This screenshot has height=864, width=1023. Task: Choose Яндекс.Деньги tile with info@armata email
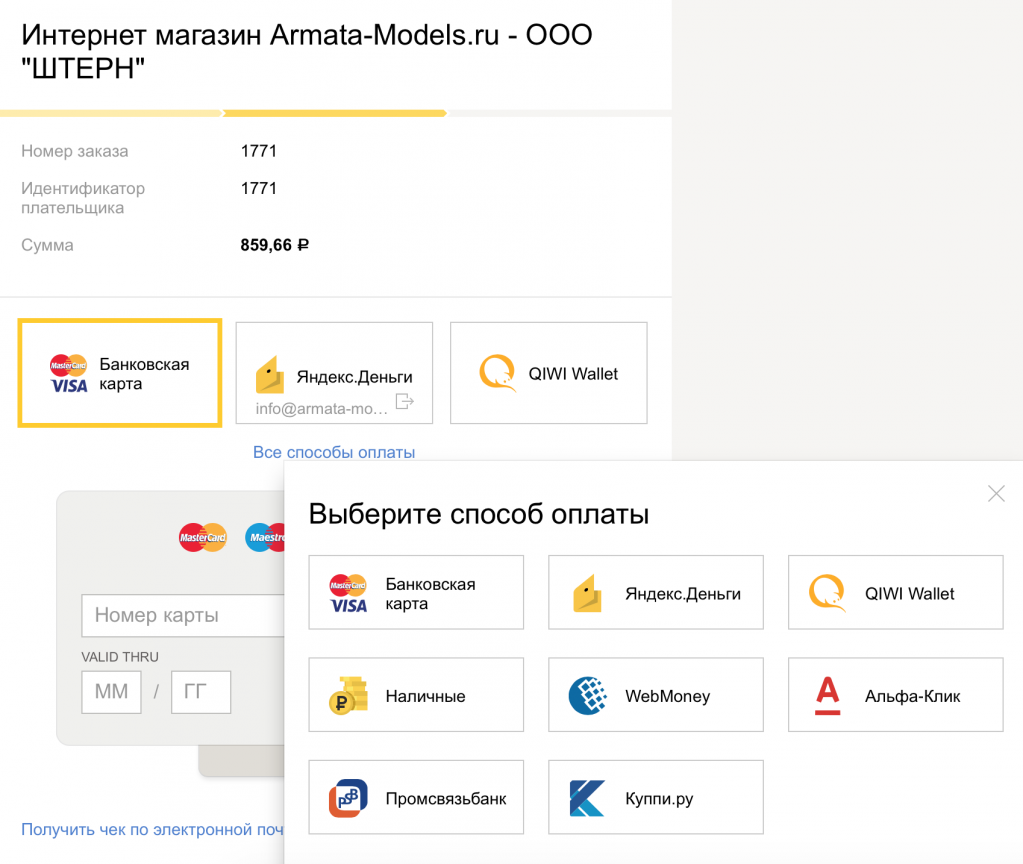pos(334,373)
